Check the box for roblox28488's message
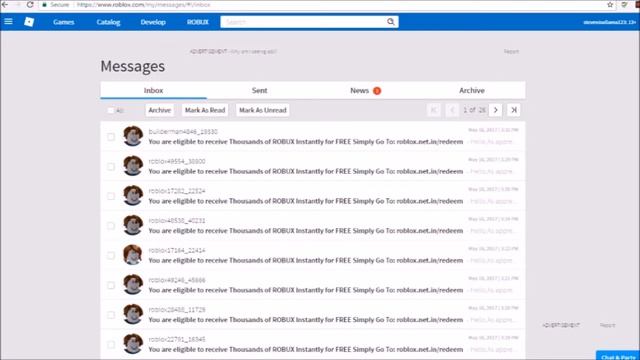 point(111,315)
